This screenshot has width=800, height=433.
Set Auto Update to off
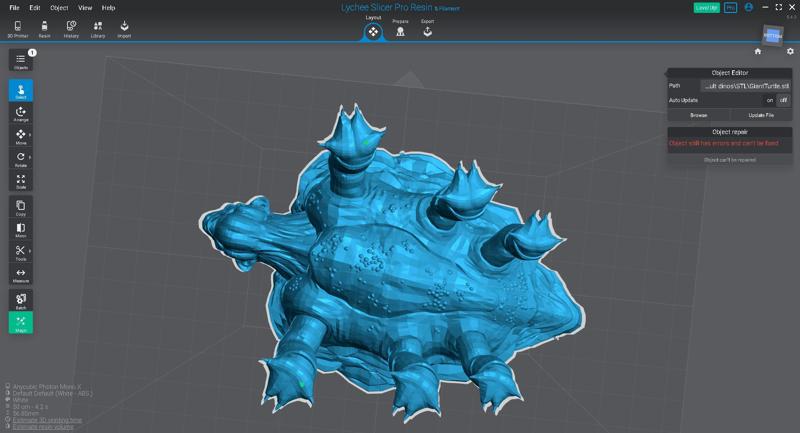(x=784, y=100)
